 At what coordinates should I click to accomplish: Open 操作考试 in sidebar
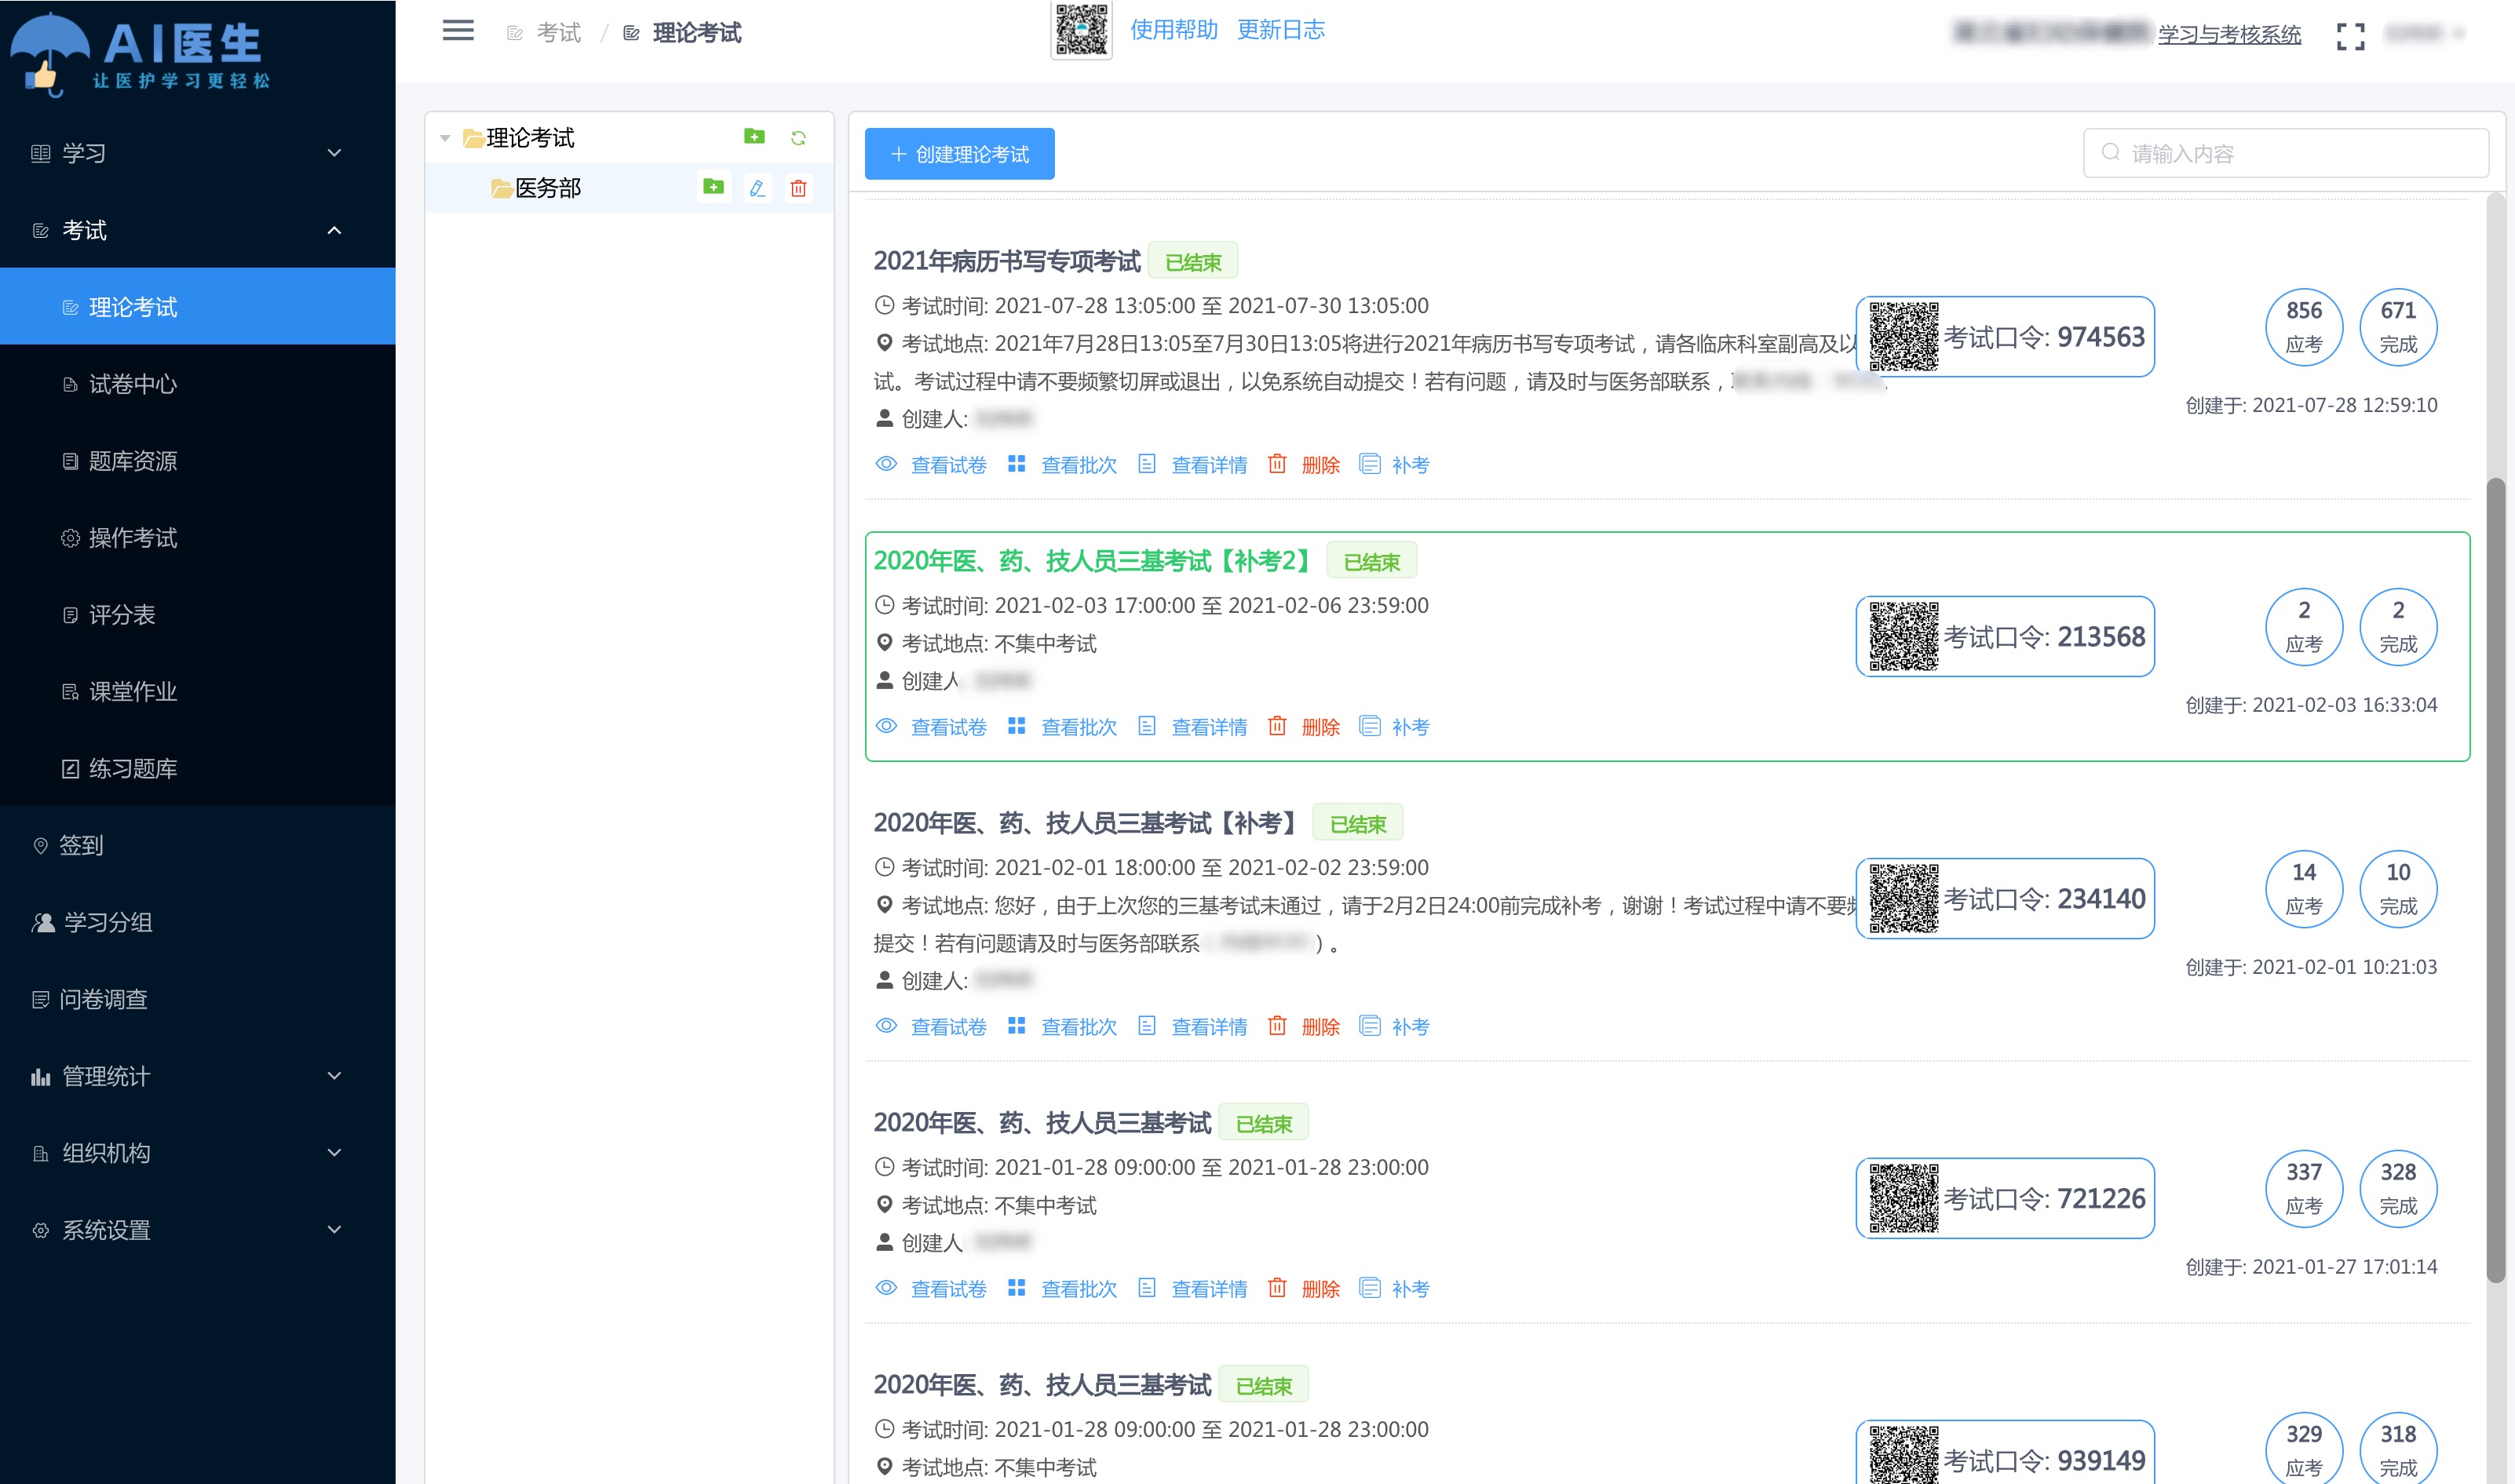pyautogui.click(x=198, y=538)
